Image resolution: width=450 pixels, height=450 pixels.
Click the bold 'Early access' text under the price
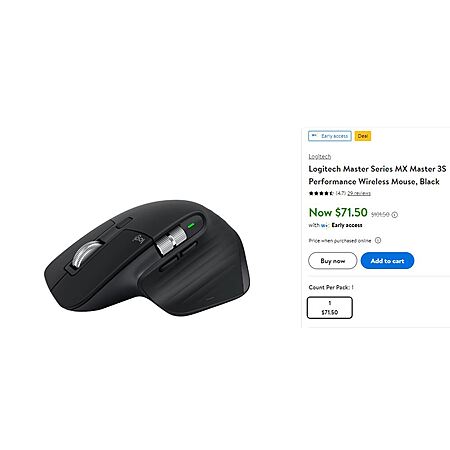click(x=347, y=225)
